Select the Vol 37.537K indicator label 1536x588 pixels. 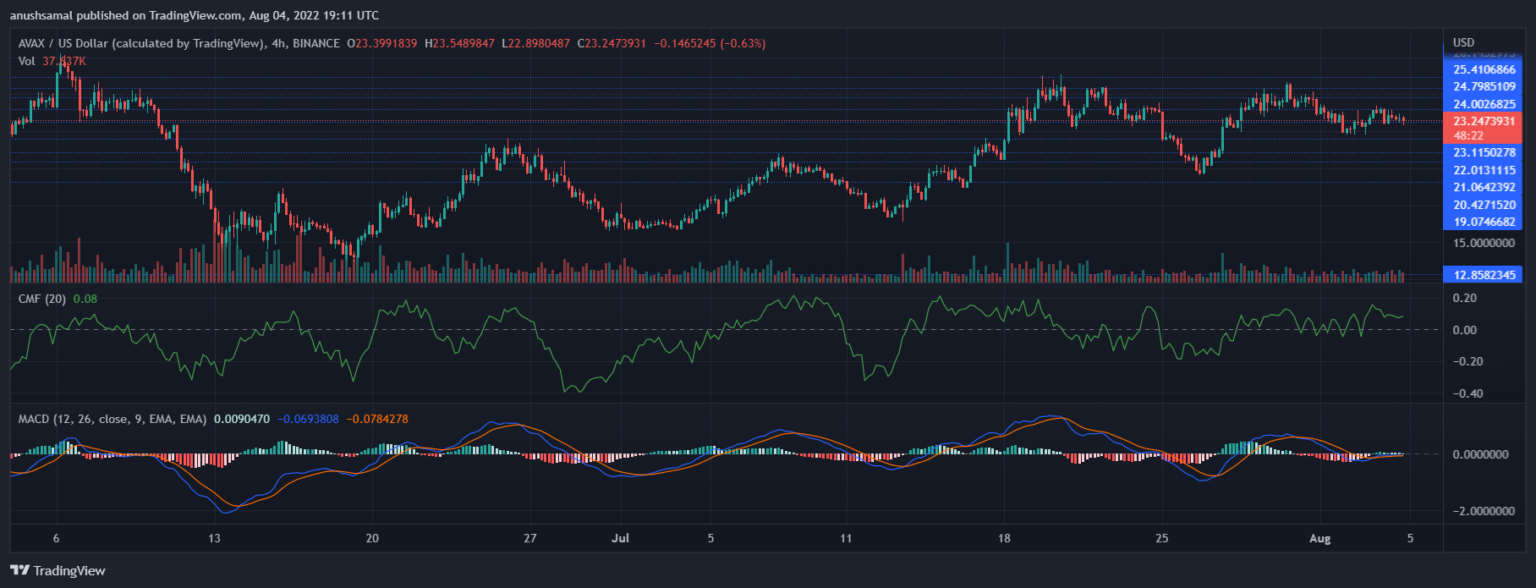point(54,61)
